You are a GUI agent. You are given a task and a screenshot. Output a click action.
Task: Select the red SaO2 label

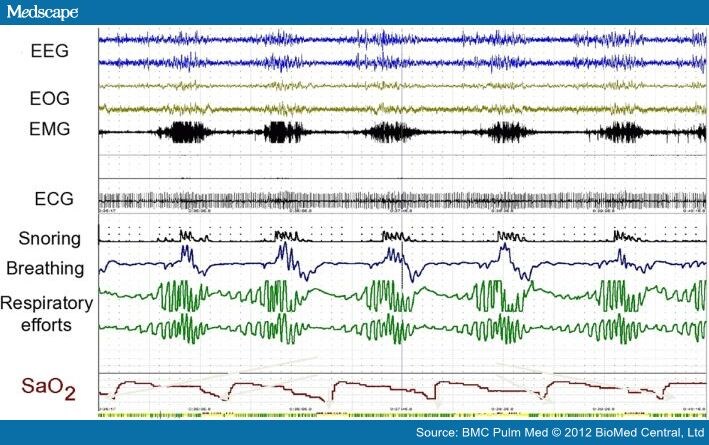tap(45, 386)
